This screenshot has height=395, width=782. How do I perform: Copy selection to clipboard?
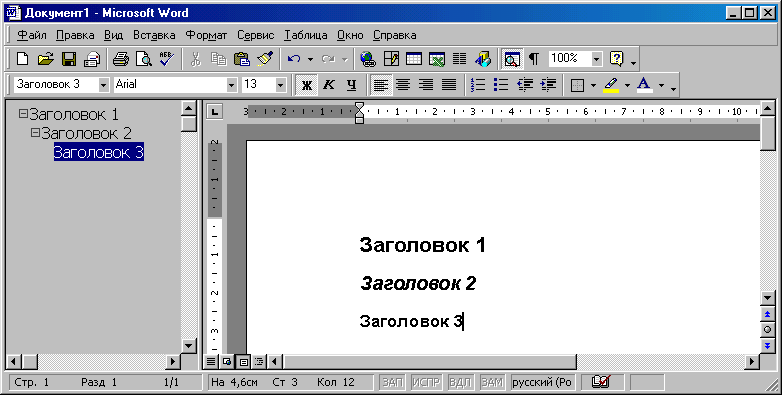(218, 59)
